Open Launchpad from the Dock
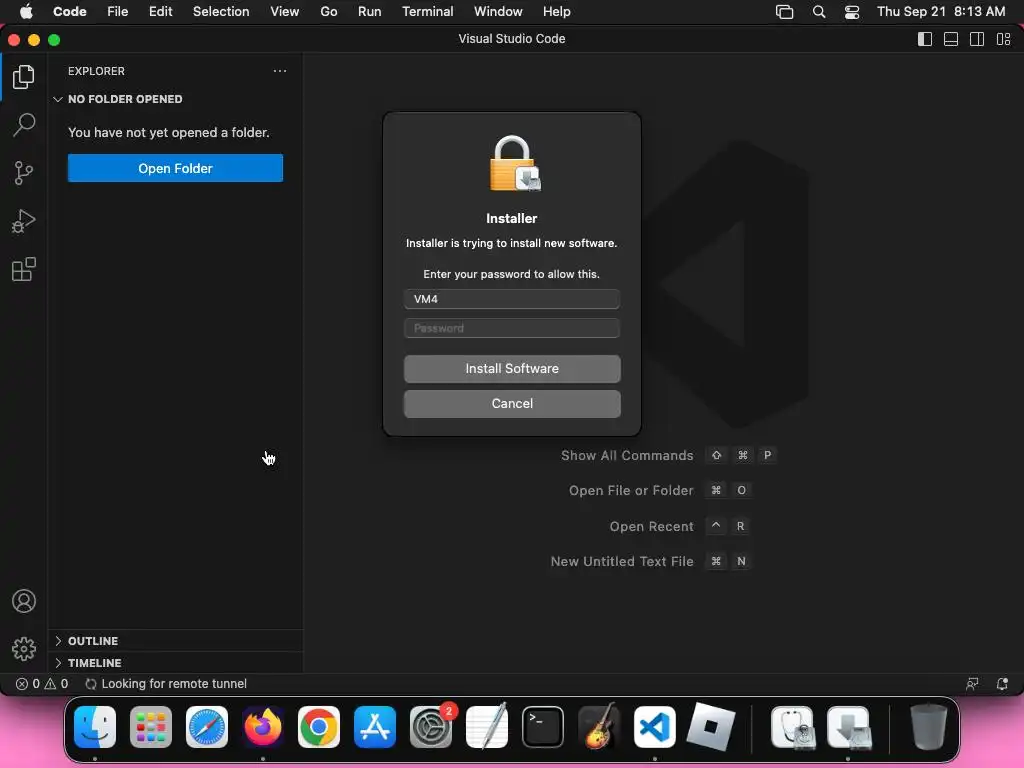Screen dimensions: 1024x768 coord(151,727)
